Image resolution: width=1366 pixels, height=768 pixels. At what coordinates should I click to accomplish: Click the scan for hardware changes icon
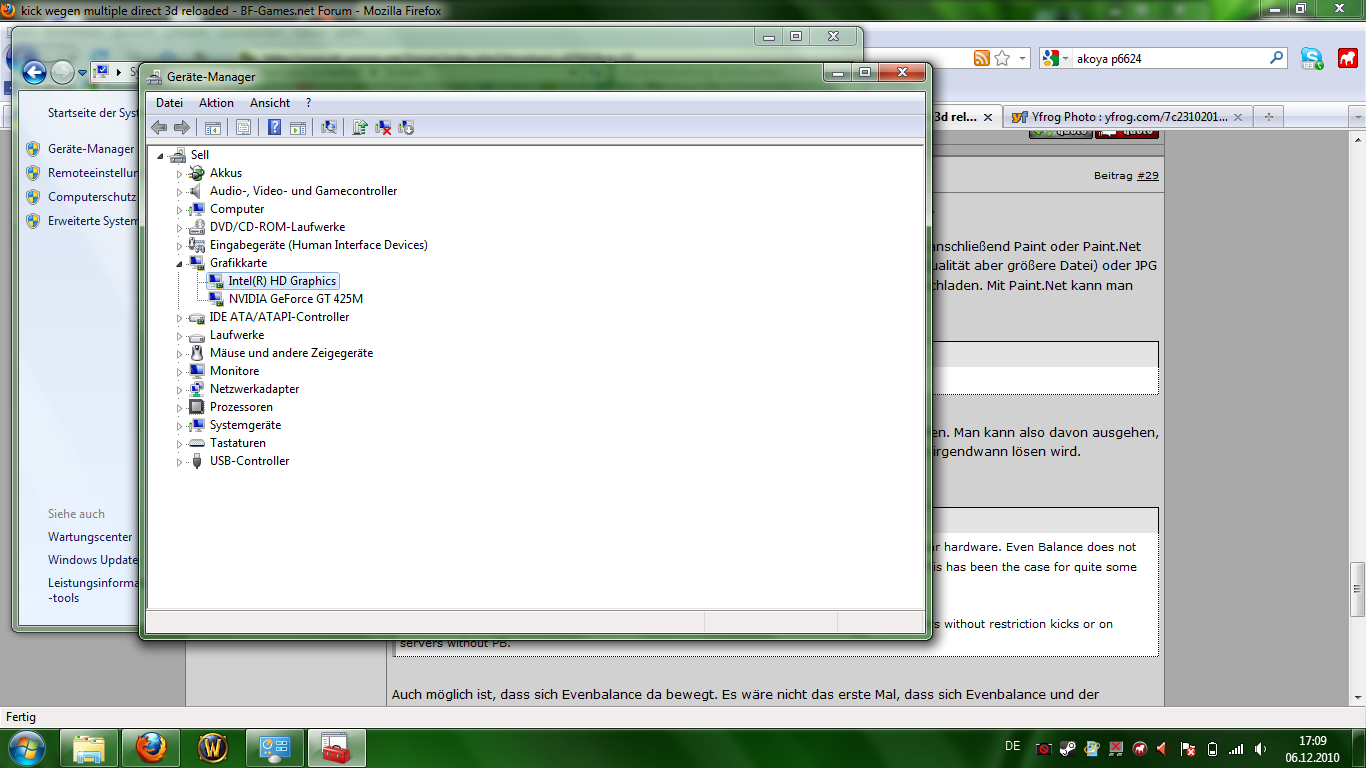click(x=328, y=127)
